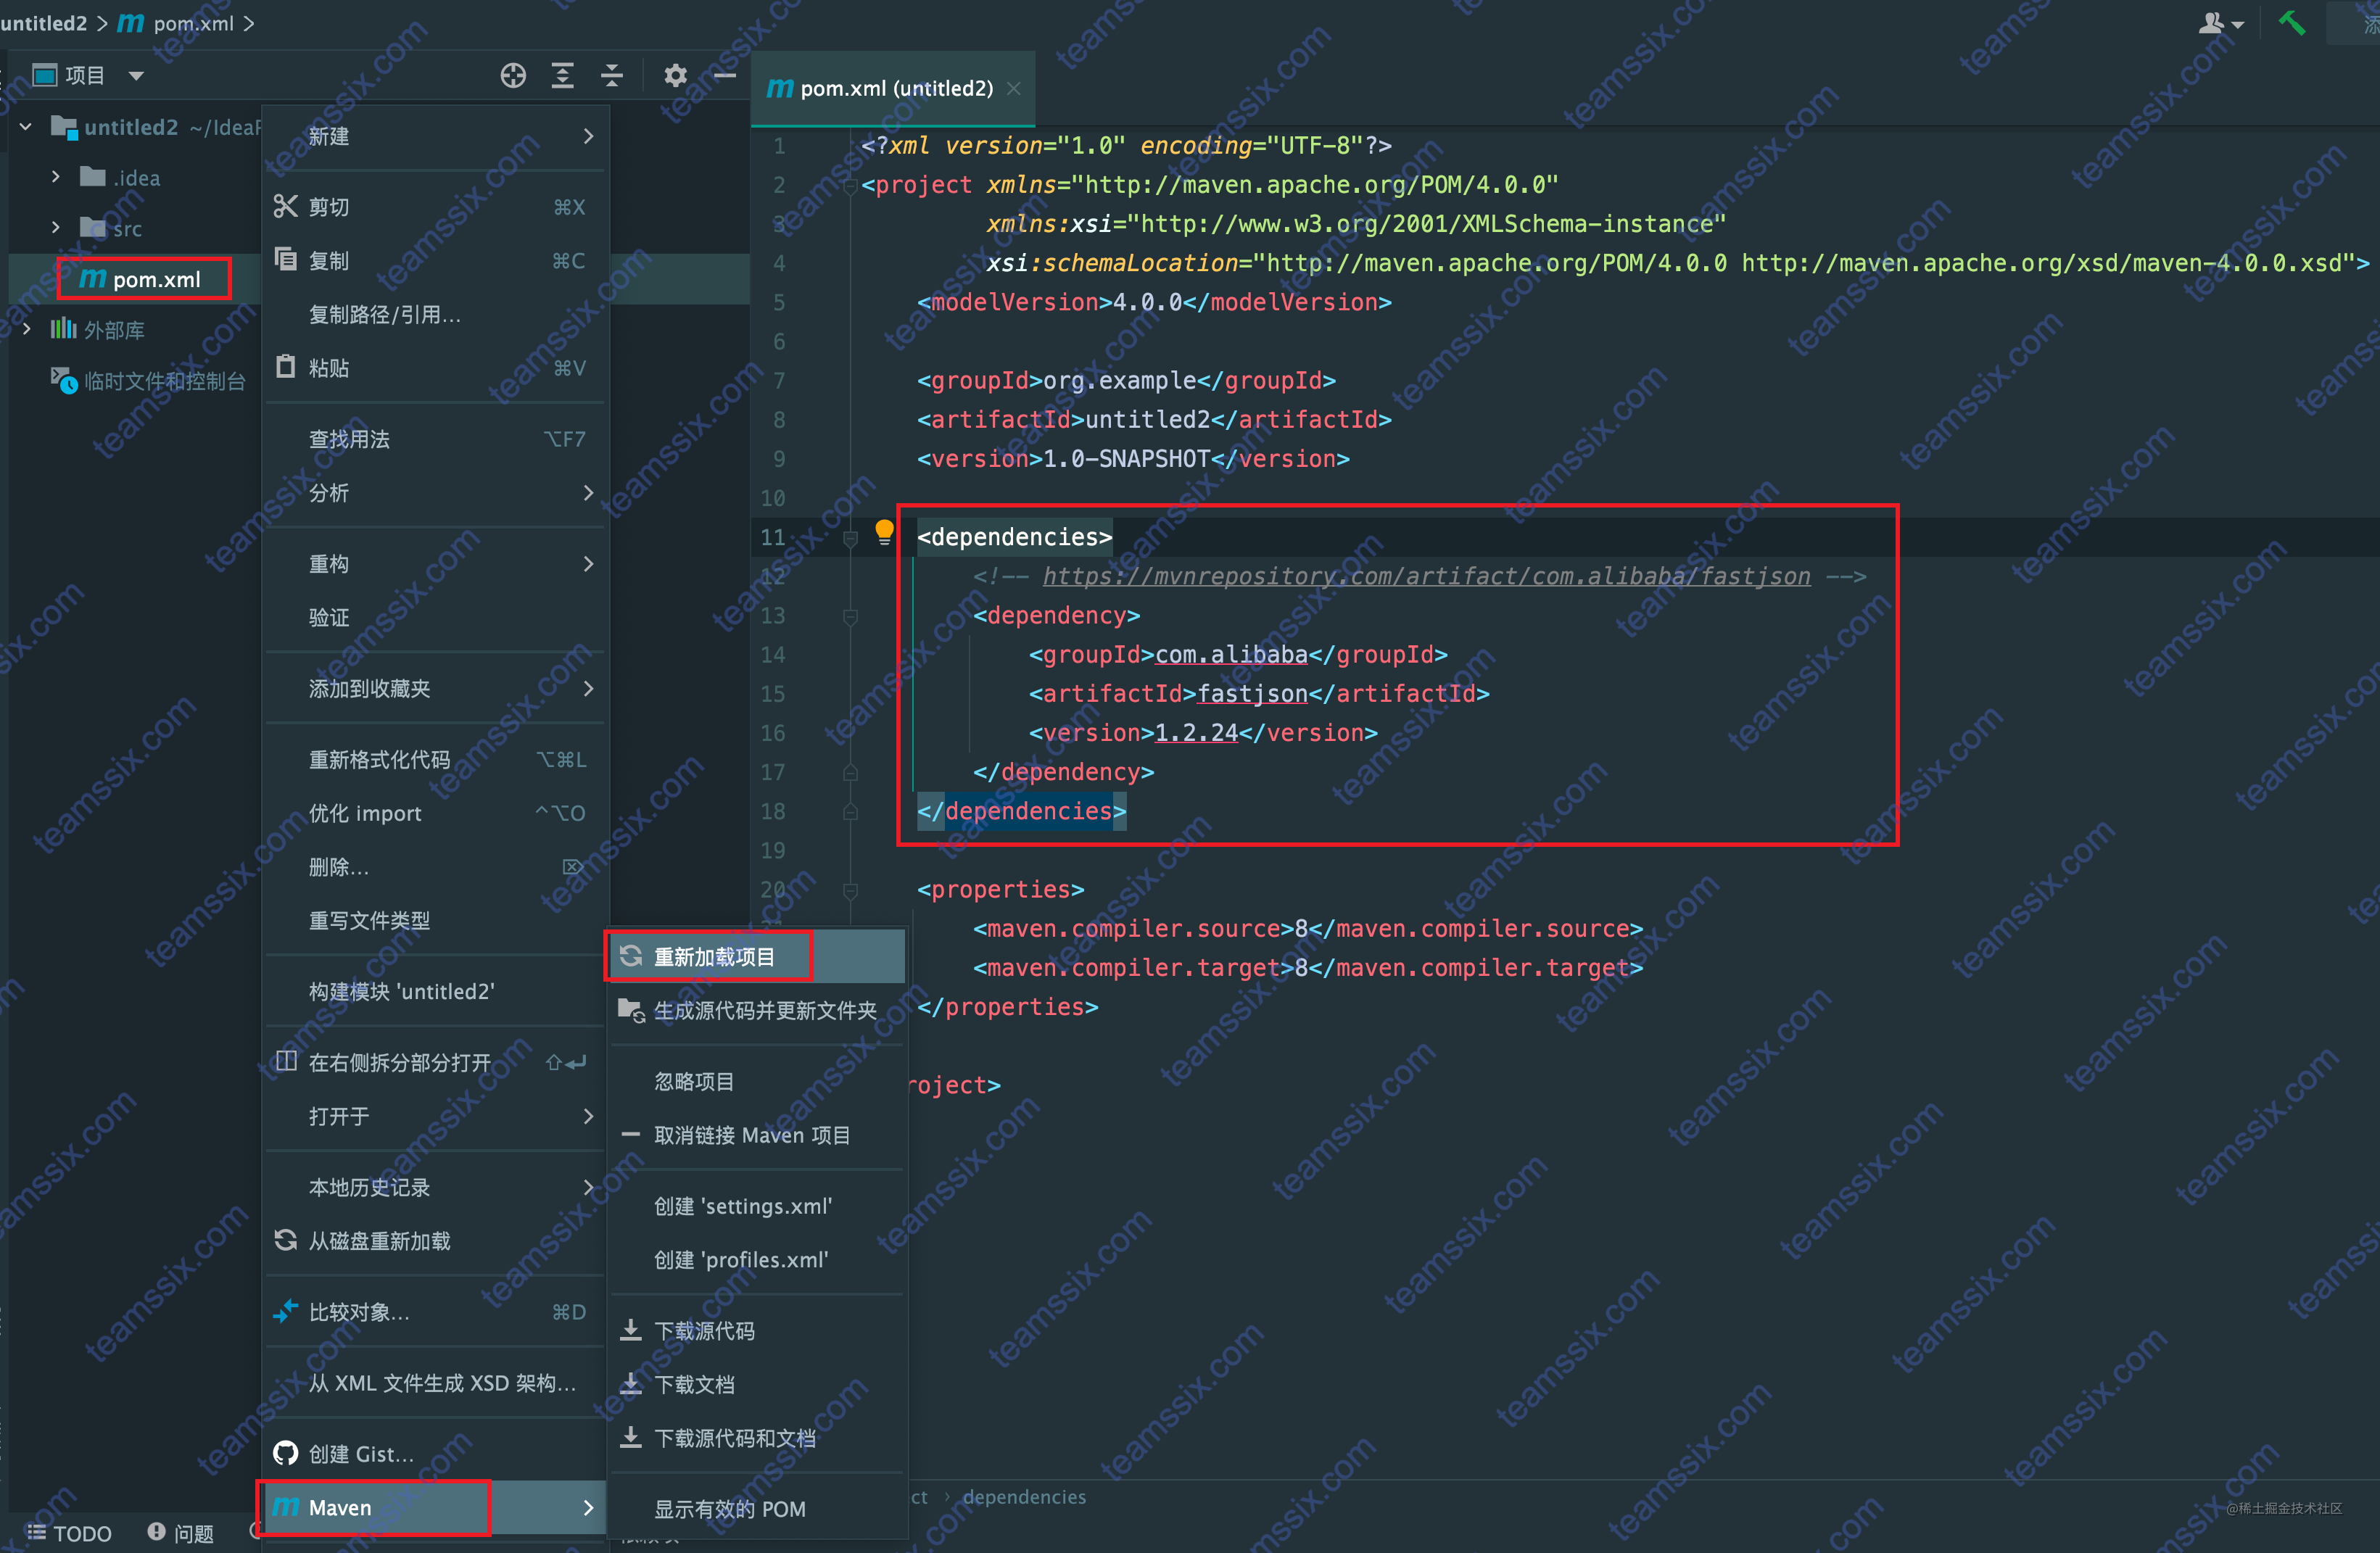Click 生成源代码并更新文件夹 in Maven submenu

(x=757, y=1011)
